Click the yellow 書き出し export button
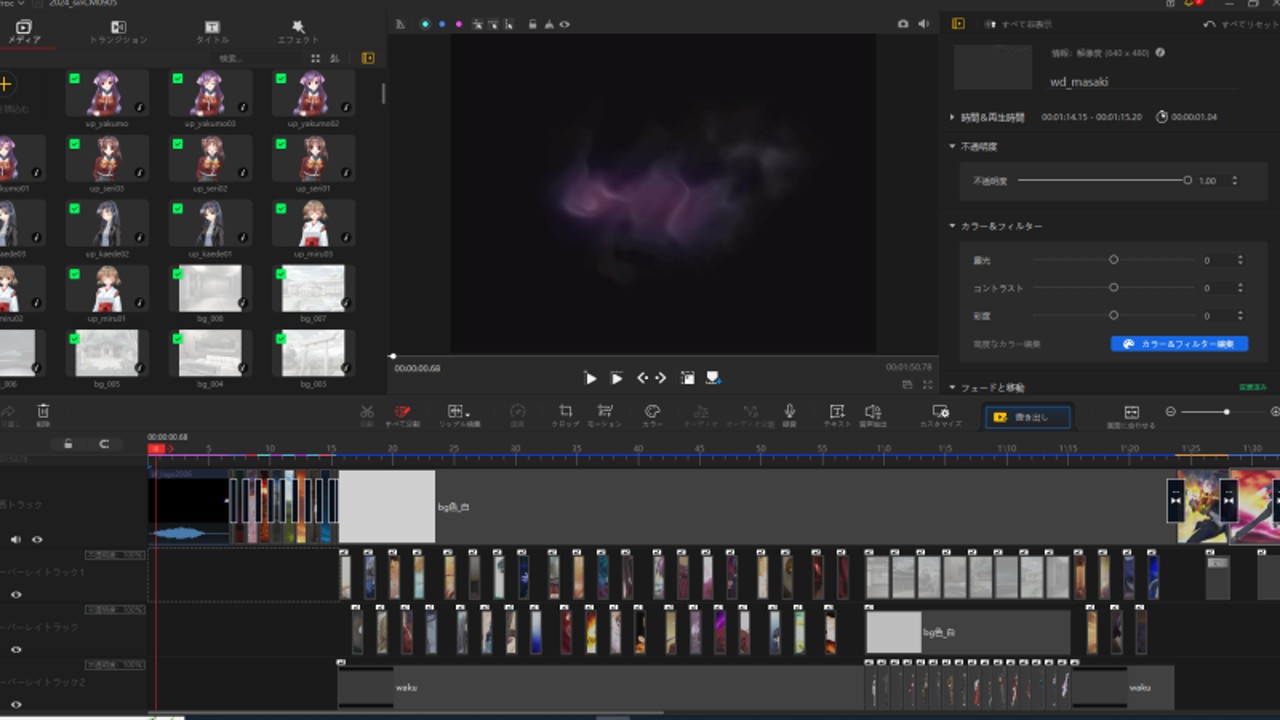The image size is (1280, 720). [1028, 417]
